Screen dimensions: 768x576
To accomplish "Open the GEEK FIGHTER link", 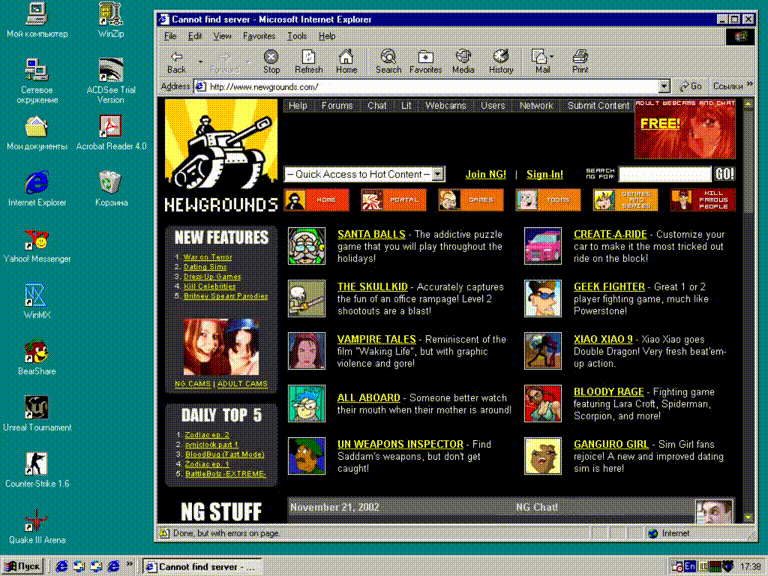I will (x=609, y=287).
